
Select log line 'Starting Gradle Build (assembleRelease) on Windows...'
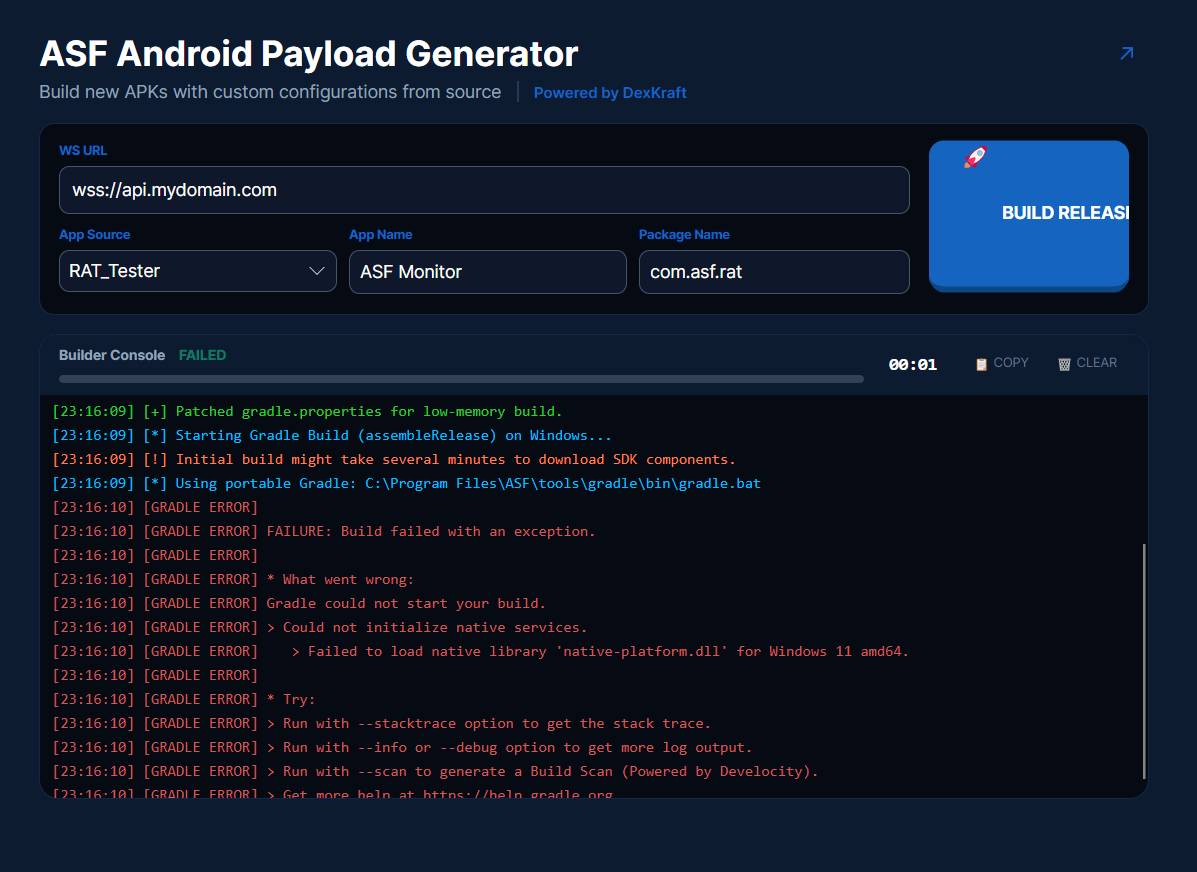tap(332, 435)
